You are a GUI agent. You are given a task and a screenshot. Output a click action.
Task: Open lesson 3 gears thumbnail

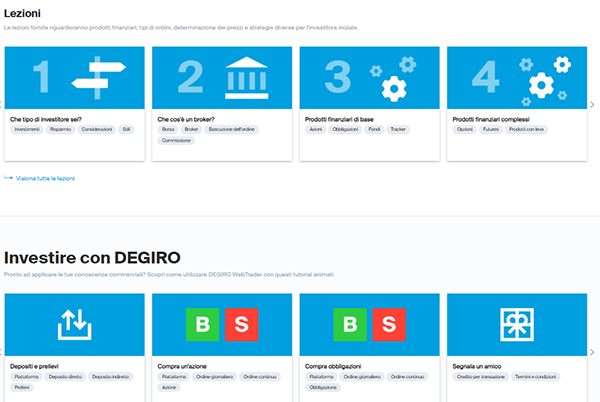[x=370, y=78]
